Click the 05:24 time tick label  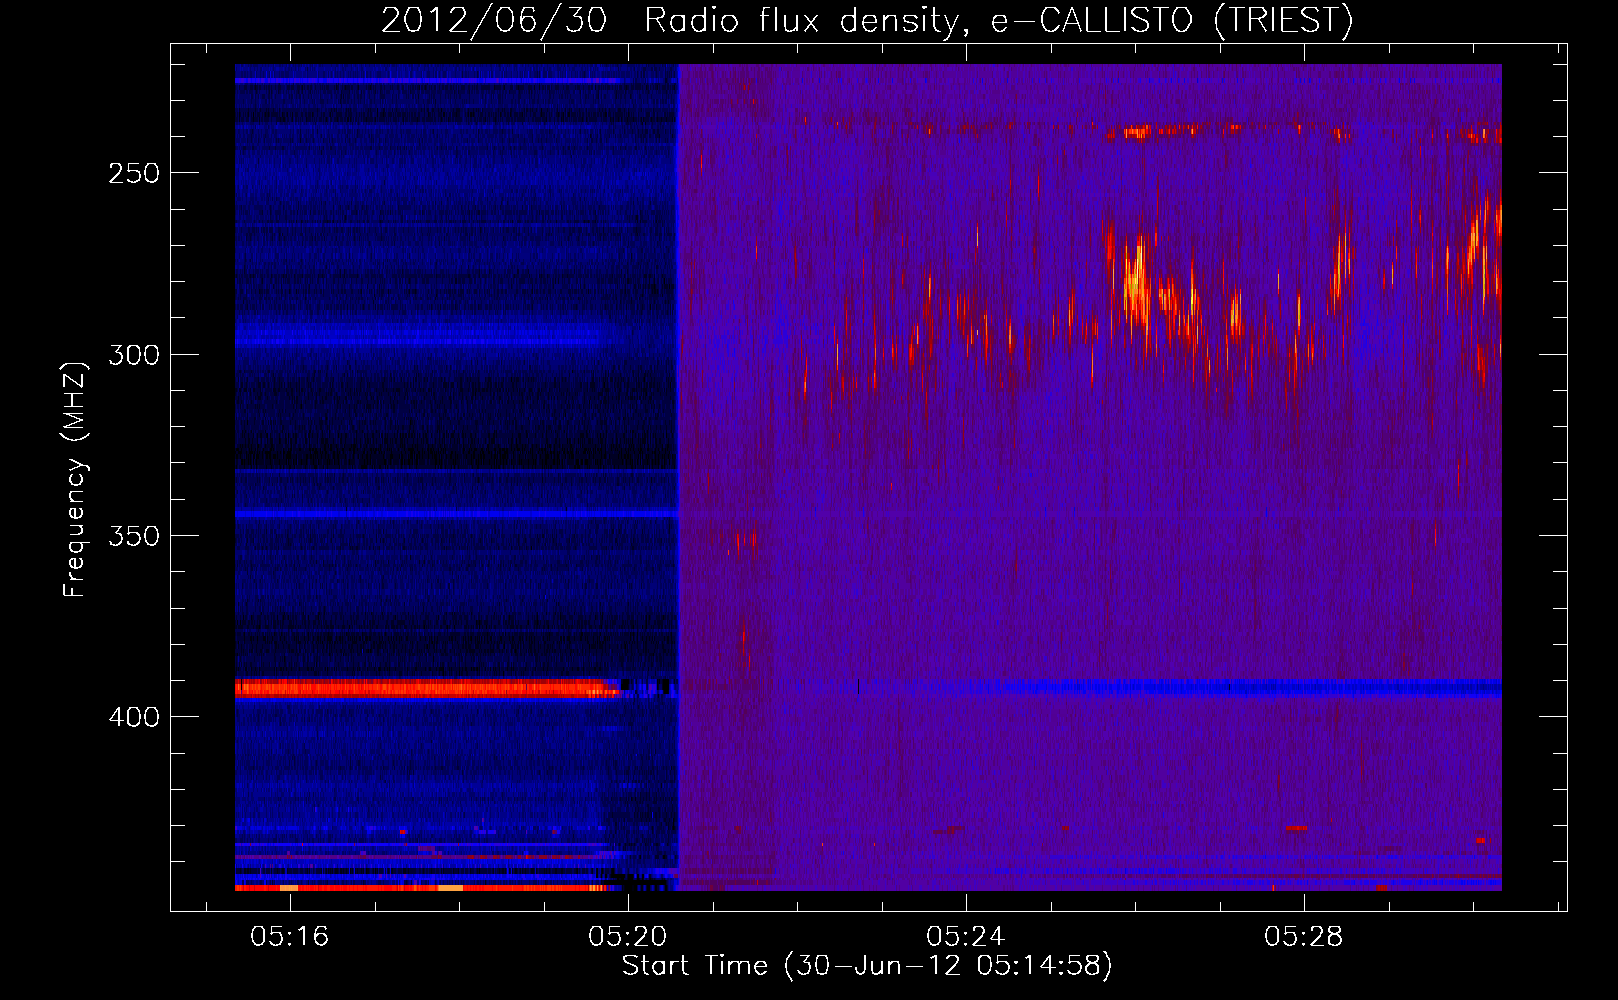[966, 936]
